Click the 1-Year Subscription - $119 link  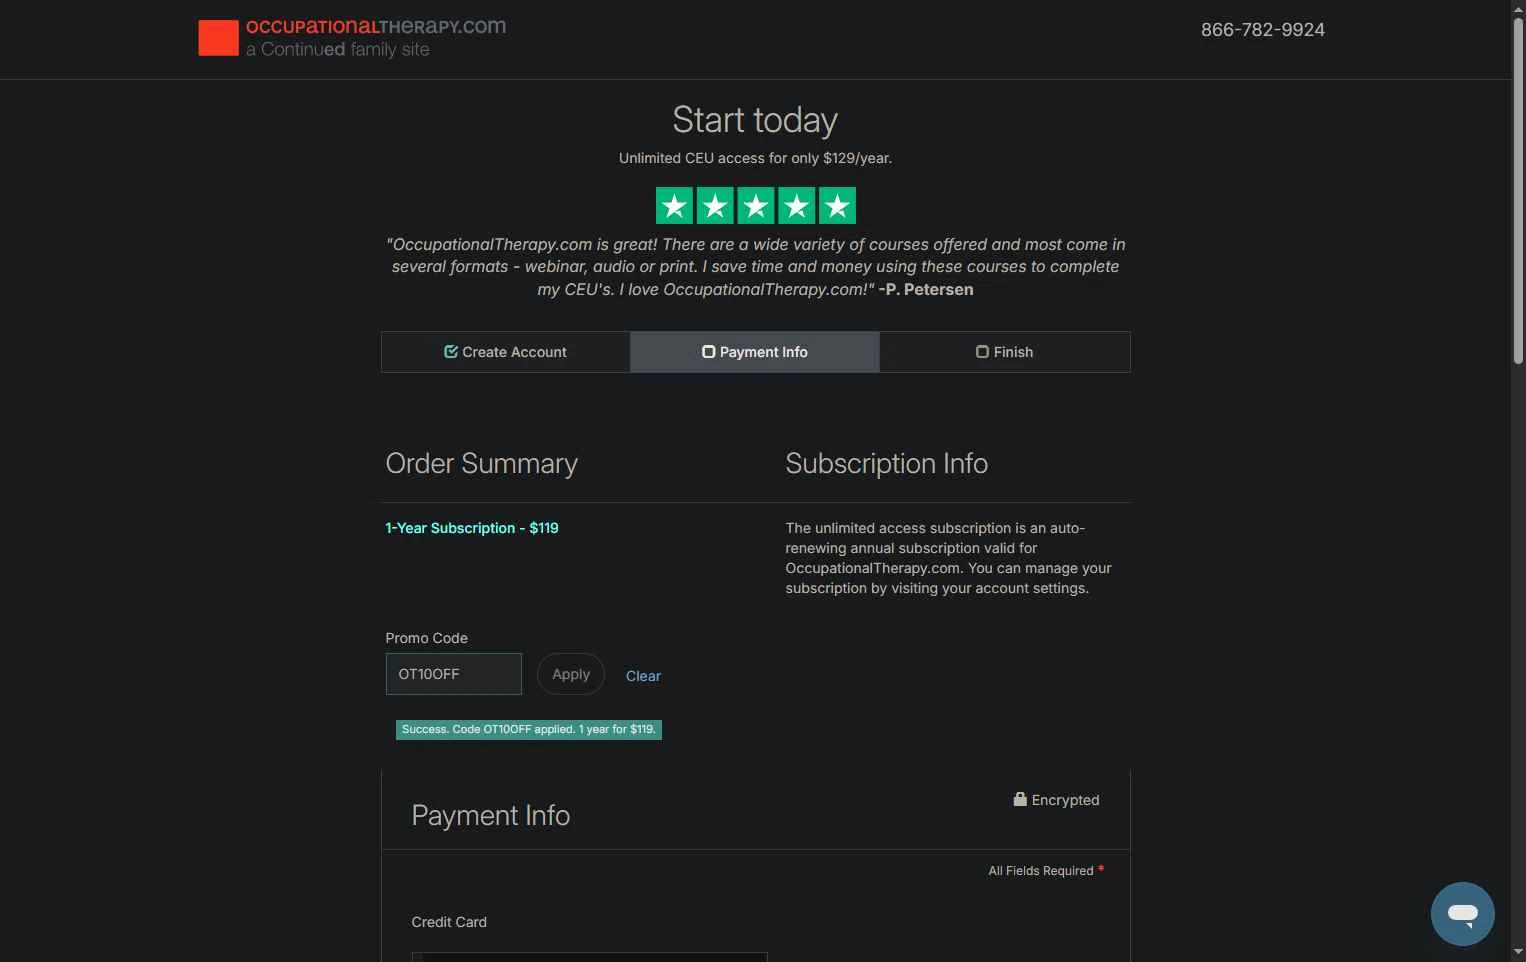click(472, 528)
